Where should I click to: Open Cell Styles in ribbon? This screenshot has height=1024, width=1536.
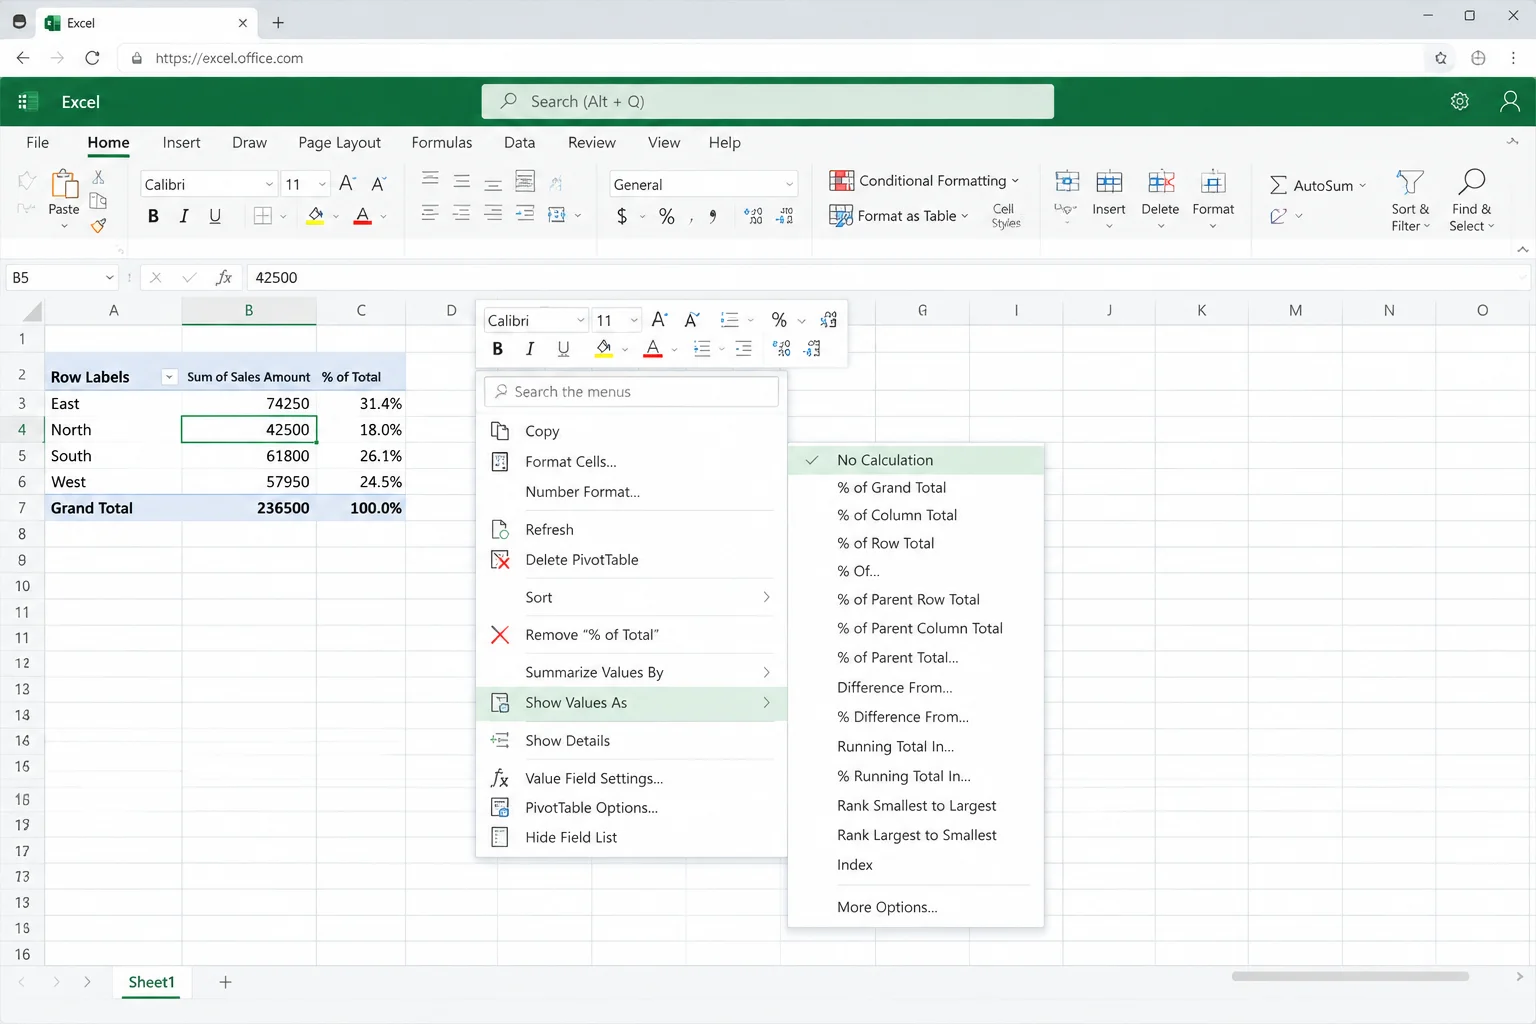[1005, 215]
